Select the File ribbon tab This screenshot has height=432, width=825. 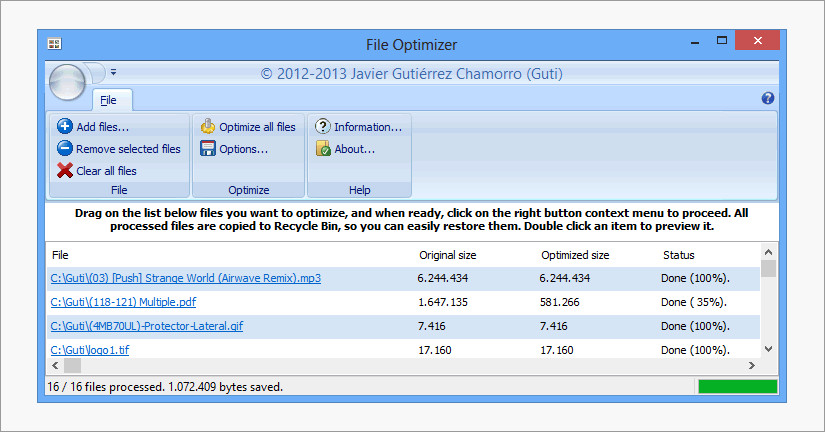pos(108,100)
